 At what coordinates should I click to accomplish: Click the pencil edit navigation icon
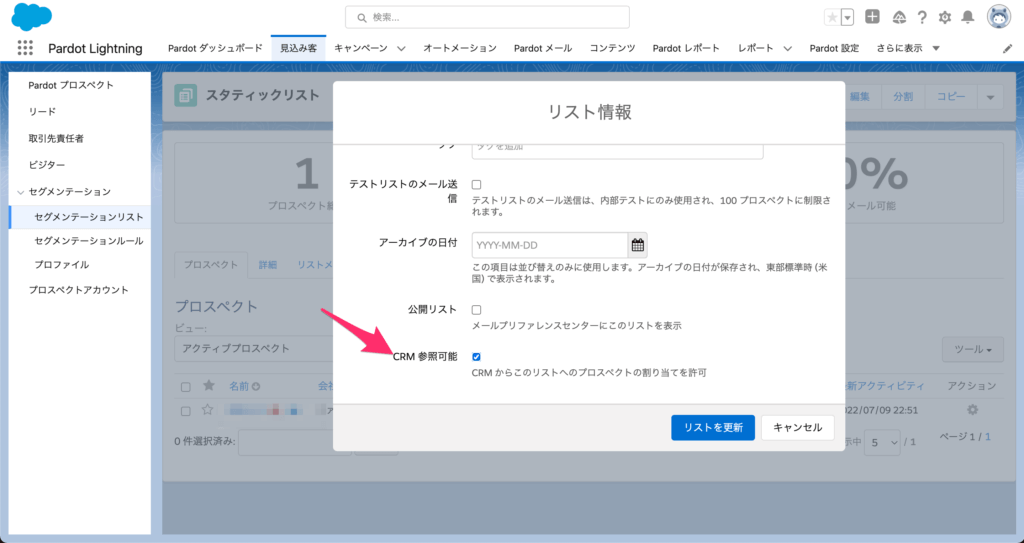(1007, 48)
